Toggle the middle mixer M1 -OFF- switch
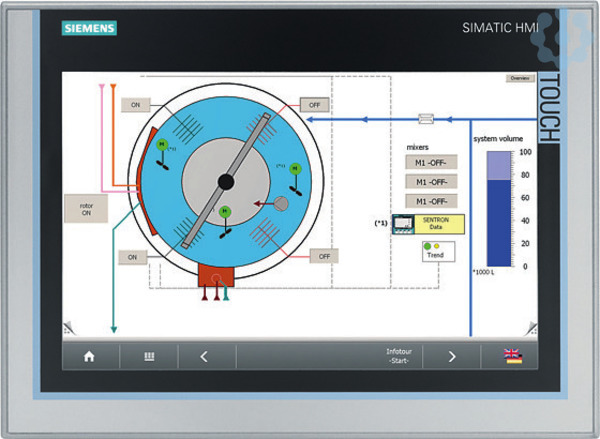600x439 pixels. pyautogui.click(x=430, y=181)
